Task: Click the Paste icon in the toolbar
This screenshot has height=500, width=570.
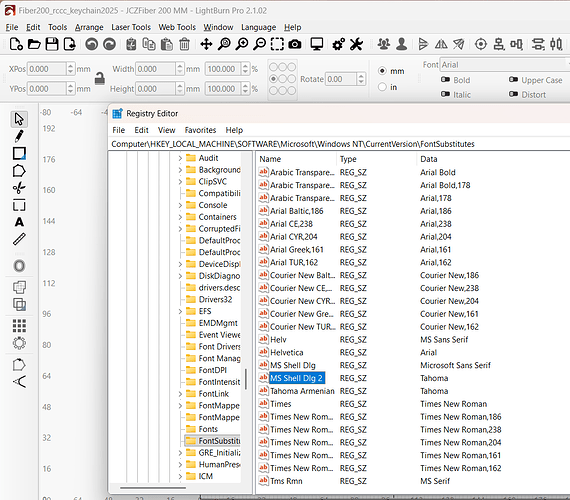Action: (166, 44)
